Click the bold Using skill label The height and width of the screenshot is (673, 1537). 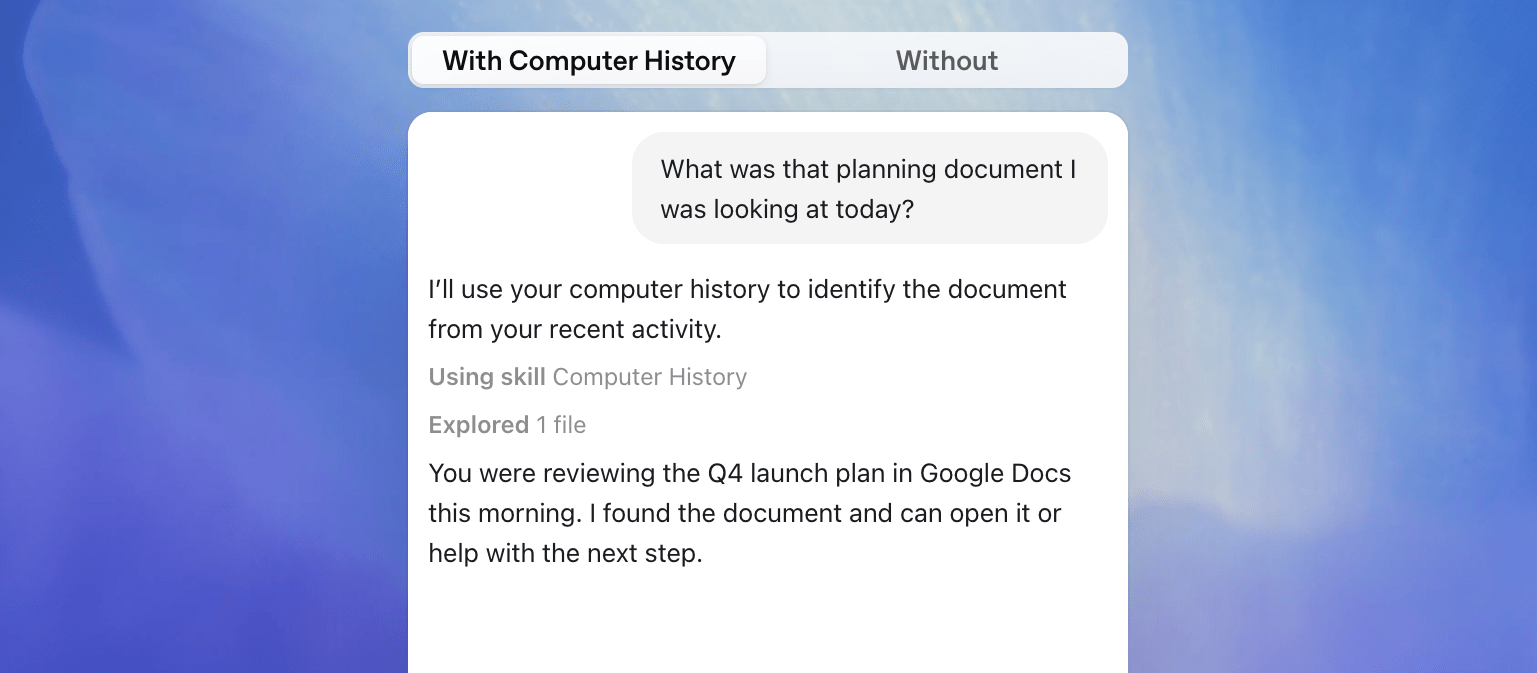tap(487, 377)
